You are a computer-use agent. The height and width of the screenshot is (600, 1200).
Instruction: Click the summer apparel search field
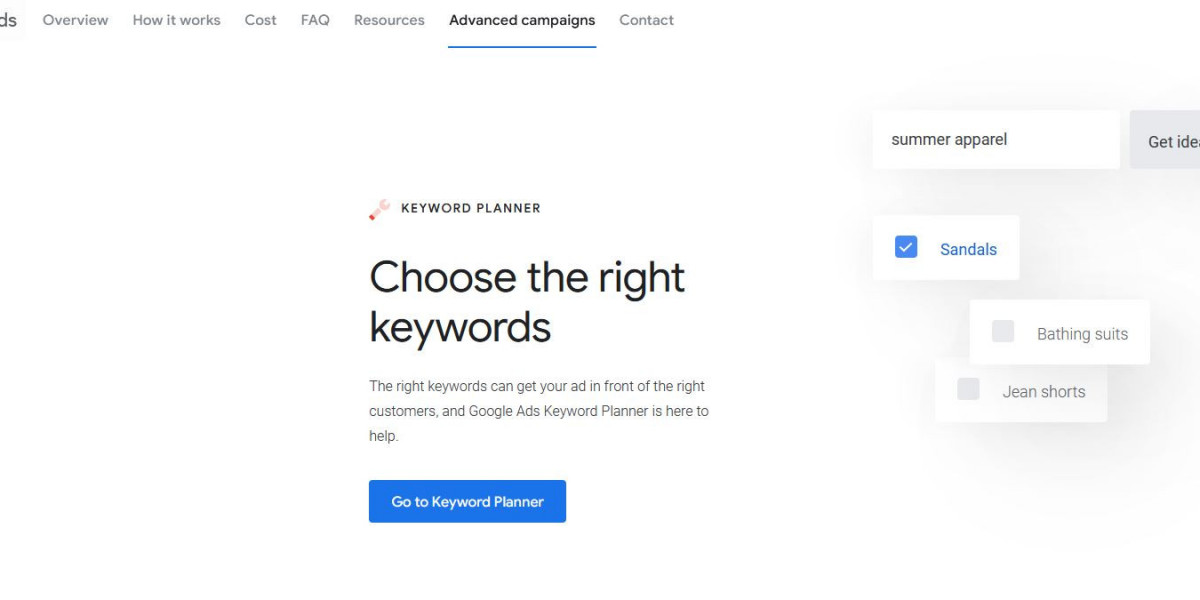pyautogui.click(x=995, y=140)
